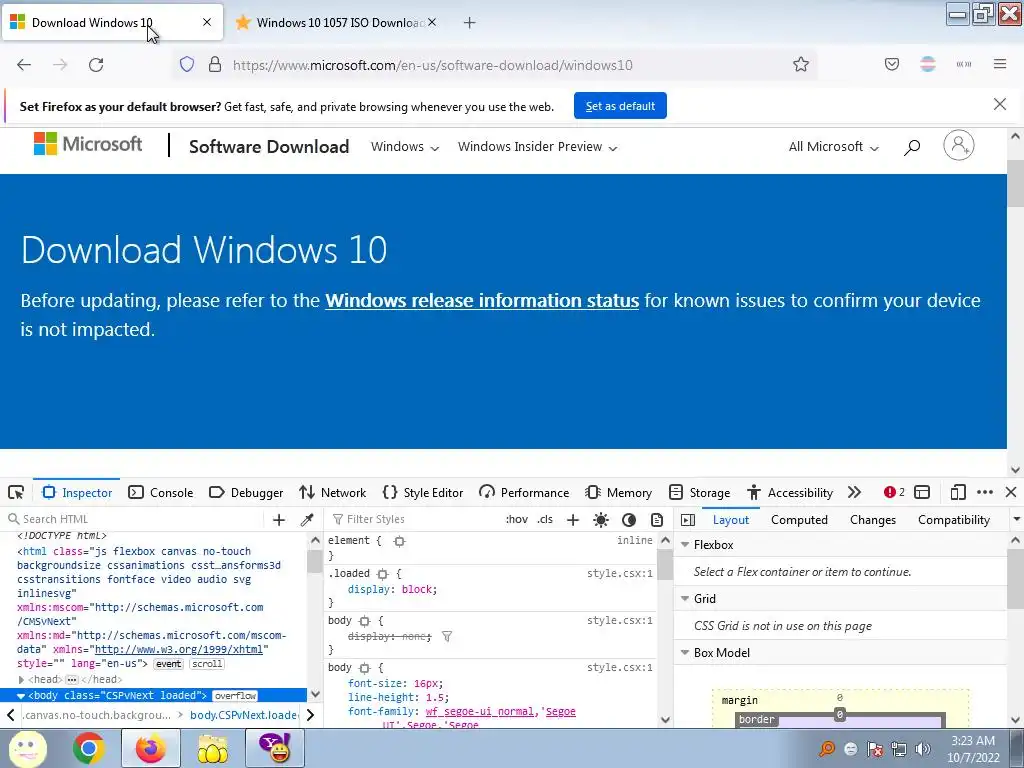This screenshot has width=1024, height=768.
Task: Switch to the Console tab
Action: click(161, 492)
